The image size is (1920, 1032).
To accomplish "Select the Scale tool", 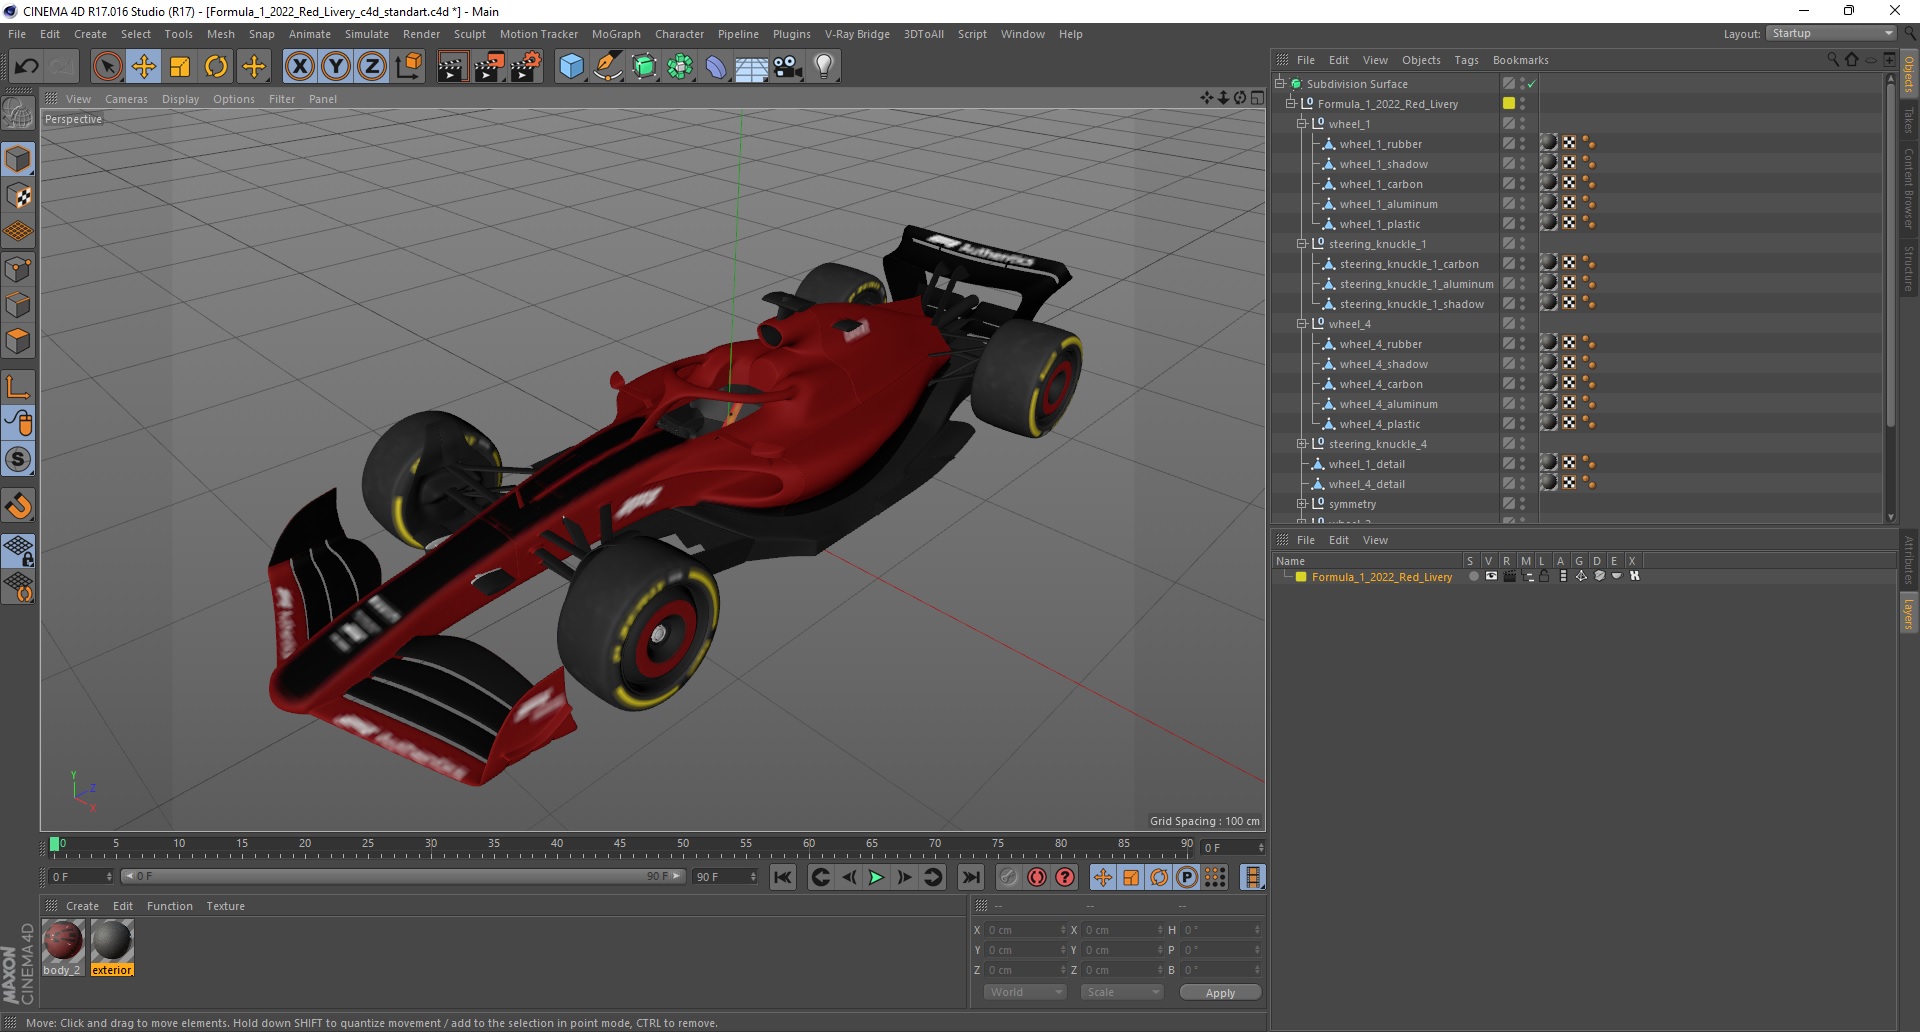I will click(x=180, y=67).
